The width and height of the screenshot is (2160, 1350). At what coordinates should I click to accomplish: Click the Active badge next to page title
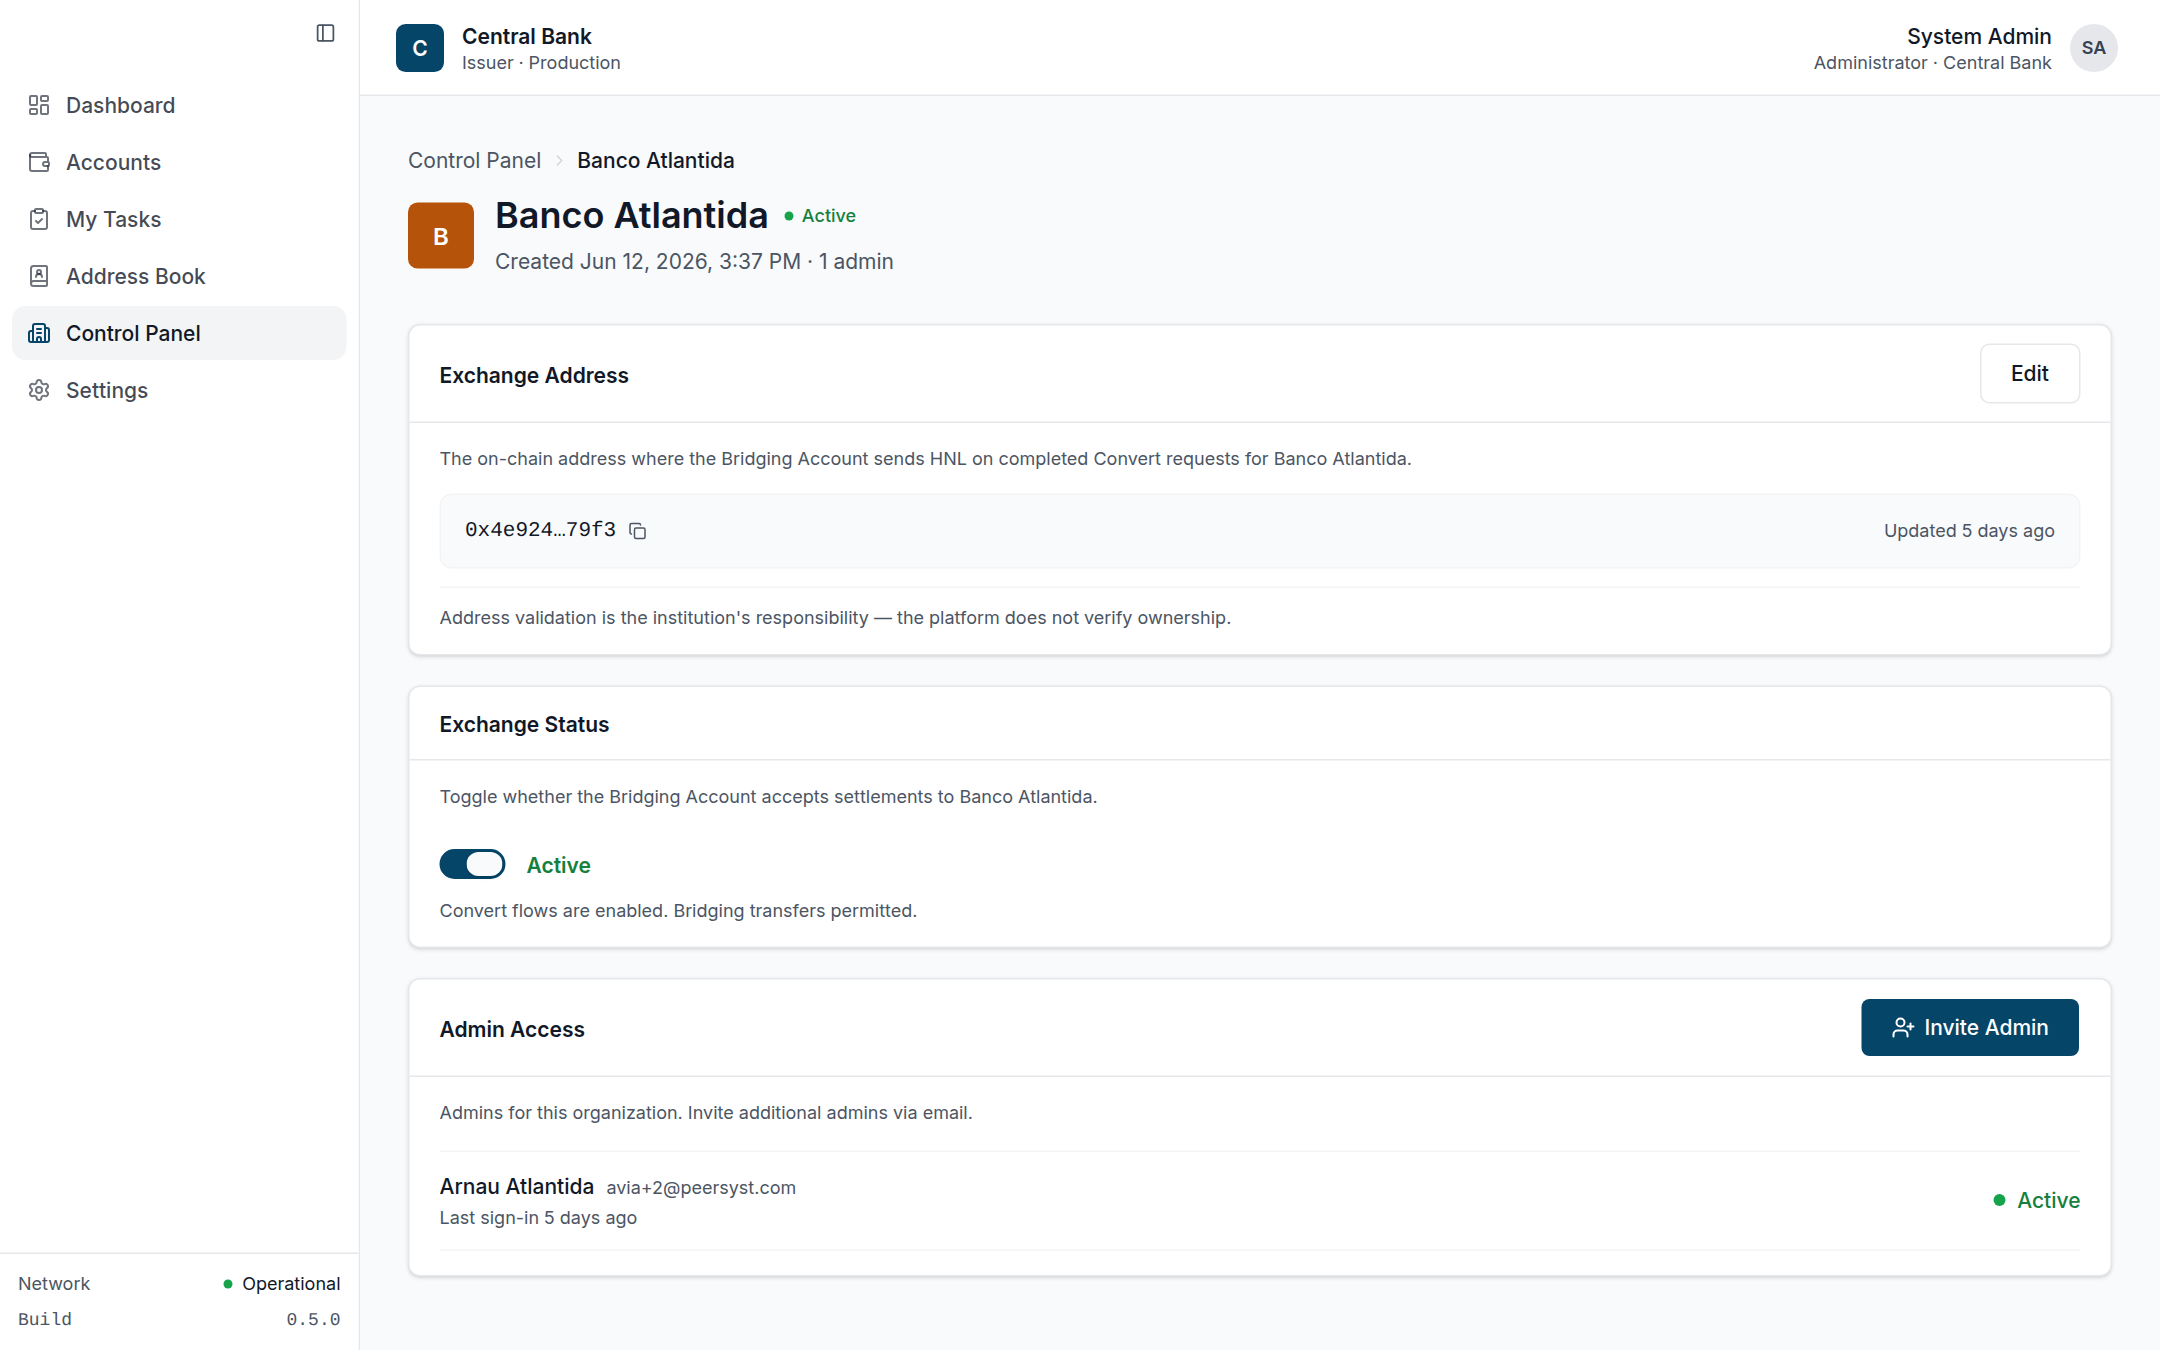pos(820,216)
